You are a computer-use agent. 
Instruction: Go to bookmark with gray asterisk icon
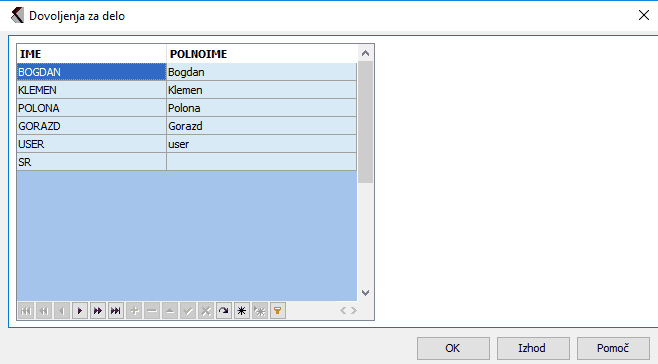pyautogui.click(x=260, y=311)
